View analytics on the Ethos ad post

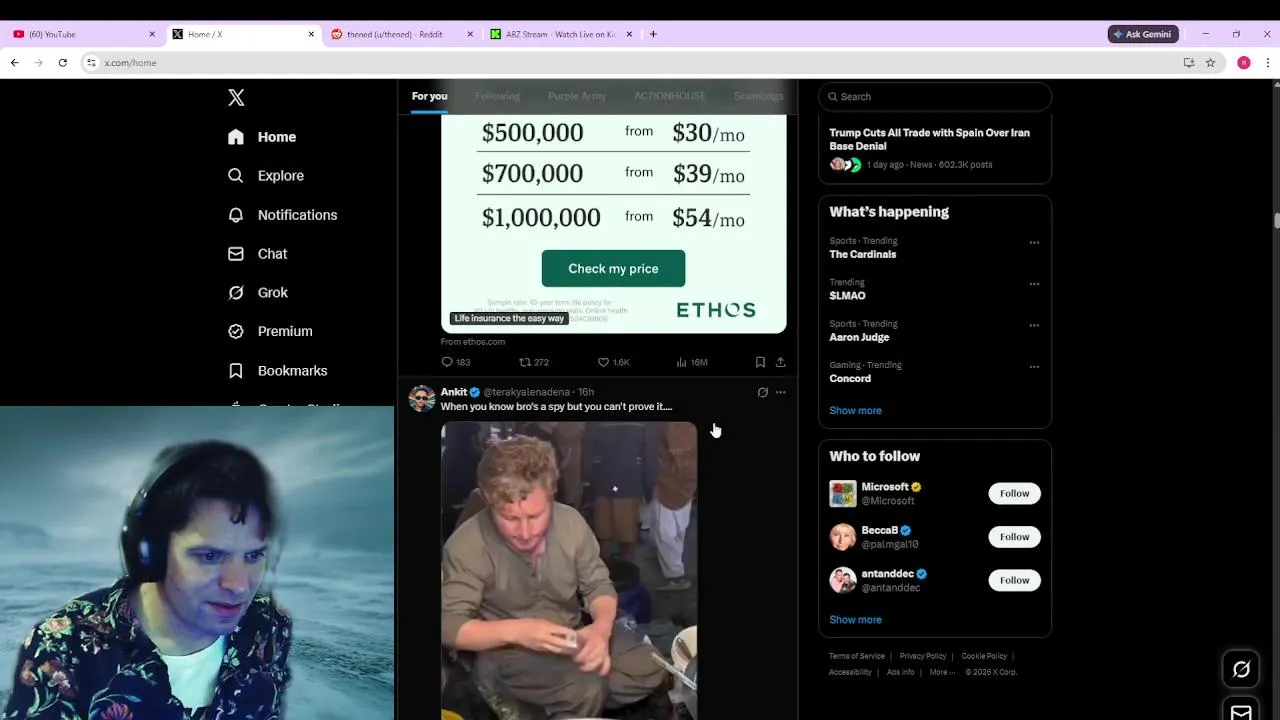click(x=691, y=362)
